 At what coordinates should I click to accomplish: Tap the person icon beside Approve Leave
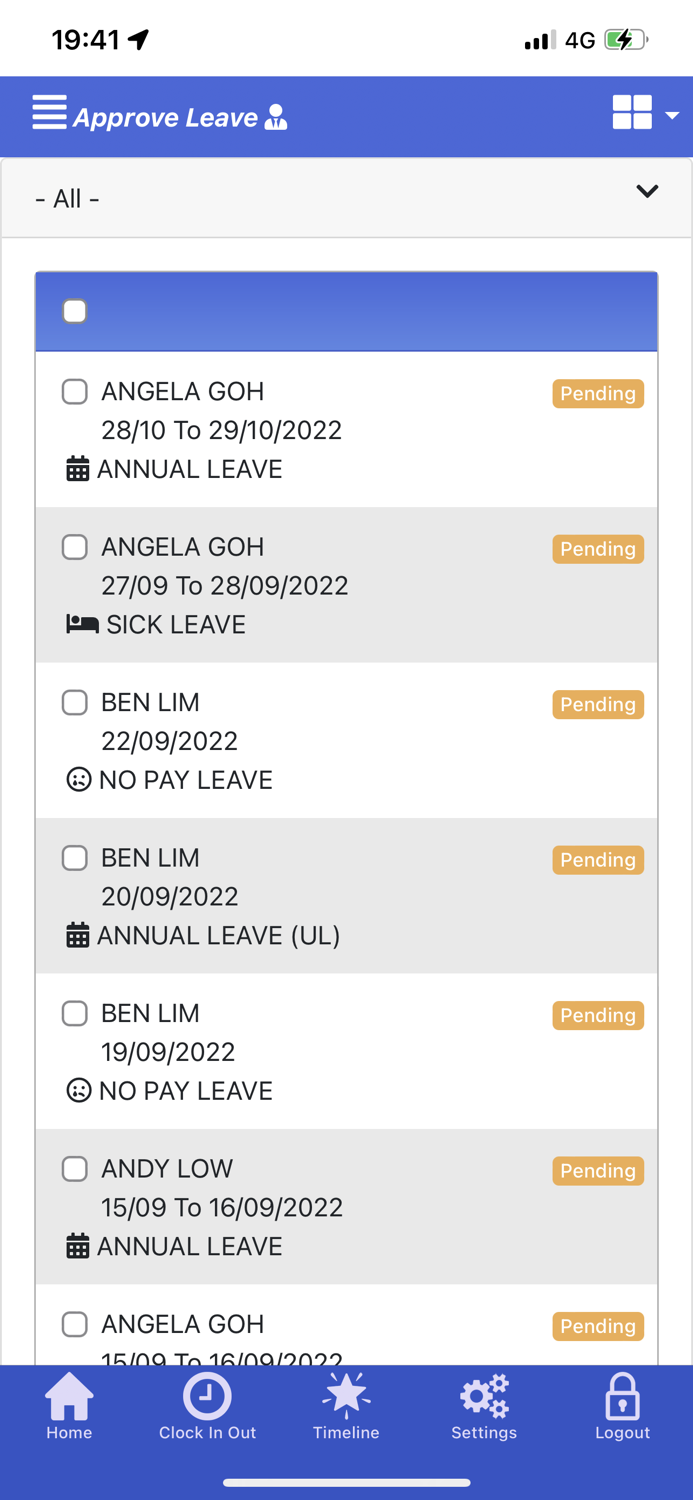276,118
